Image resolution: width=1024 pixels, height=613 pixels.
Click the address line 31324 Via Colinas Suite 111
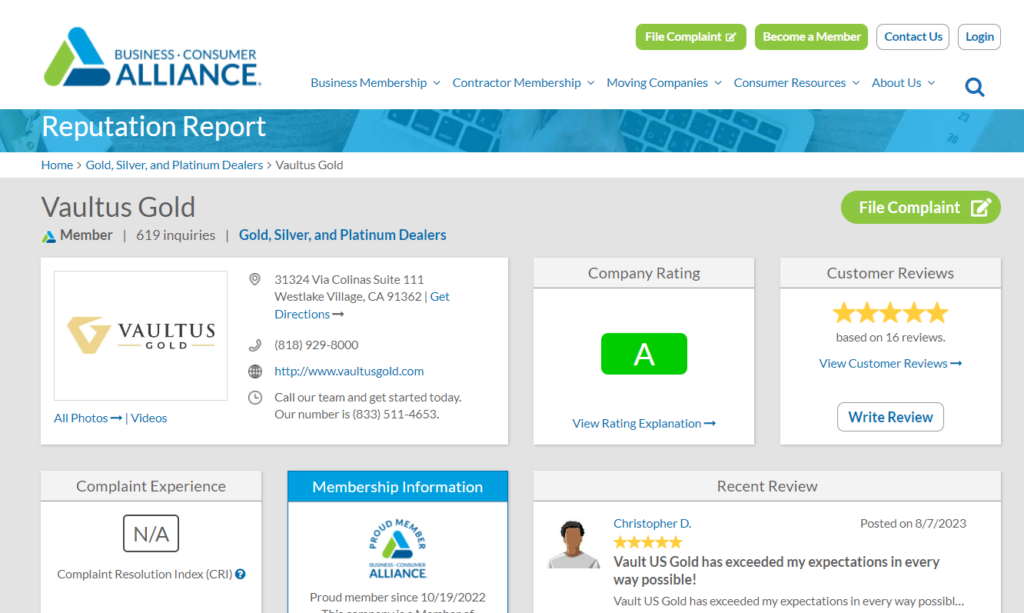point(349,279)
